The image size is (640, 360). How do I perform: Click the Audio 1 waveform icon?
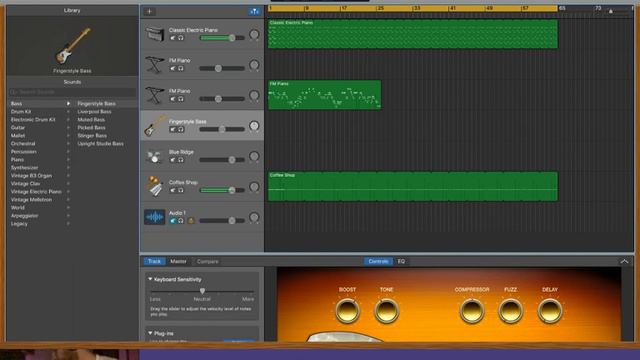pos(154,217)
